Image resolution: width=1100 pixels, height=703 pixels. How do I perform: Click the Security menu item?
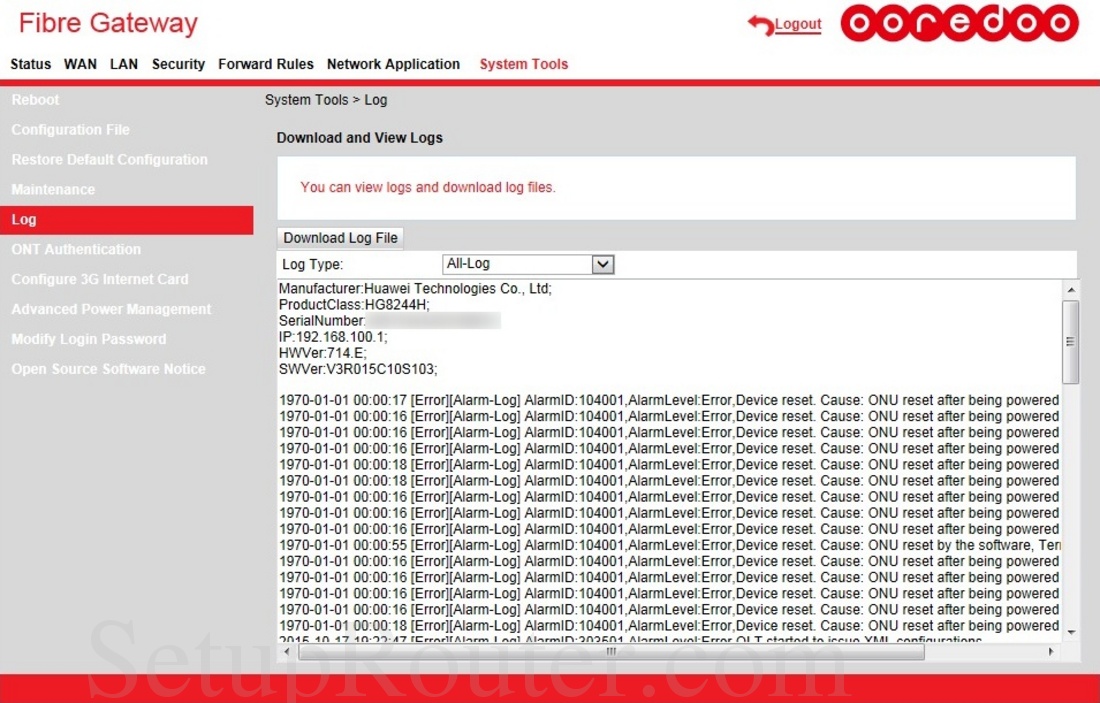(178, 64)
